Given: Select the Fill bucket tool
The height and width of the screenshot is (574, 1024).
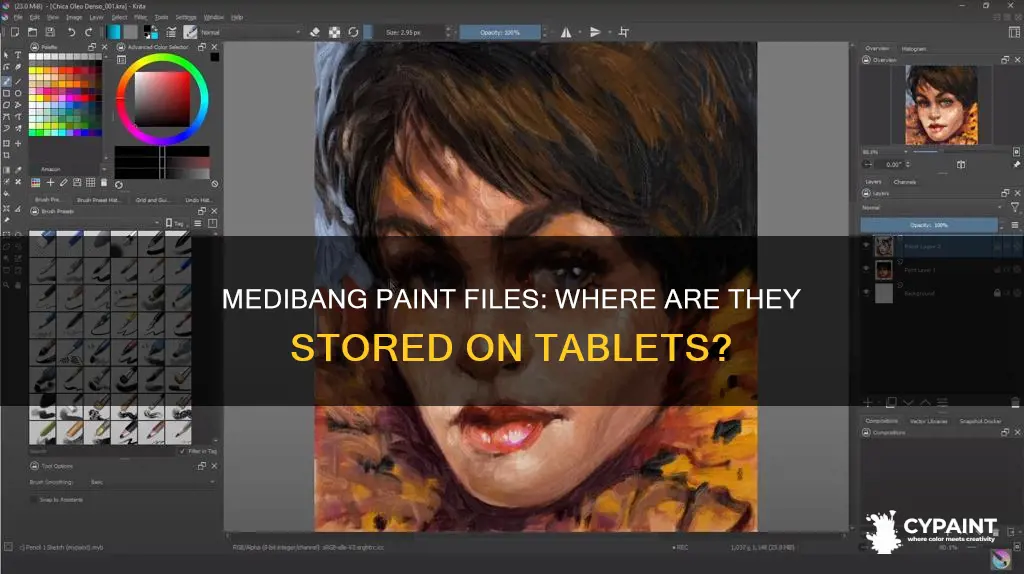Looking at the screenshot, I should click(7, 194).
